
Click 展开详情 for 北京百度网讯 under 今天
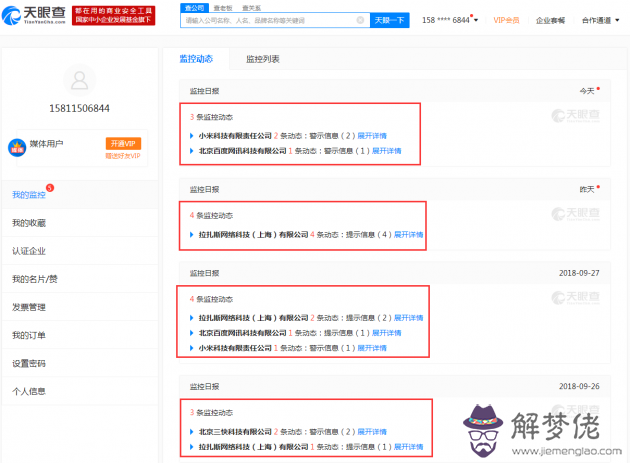point(387,151)
